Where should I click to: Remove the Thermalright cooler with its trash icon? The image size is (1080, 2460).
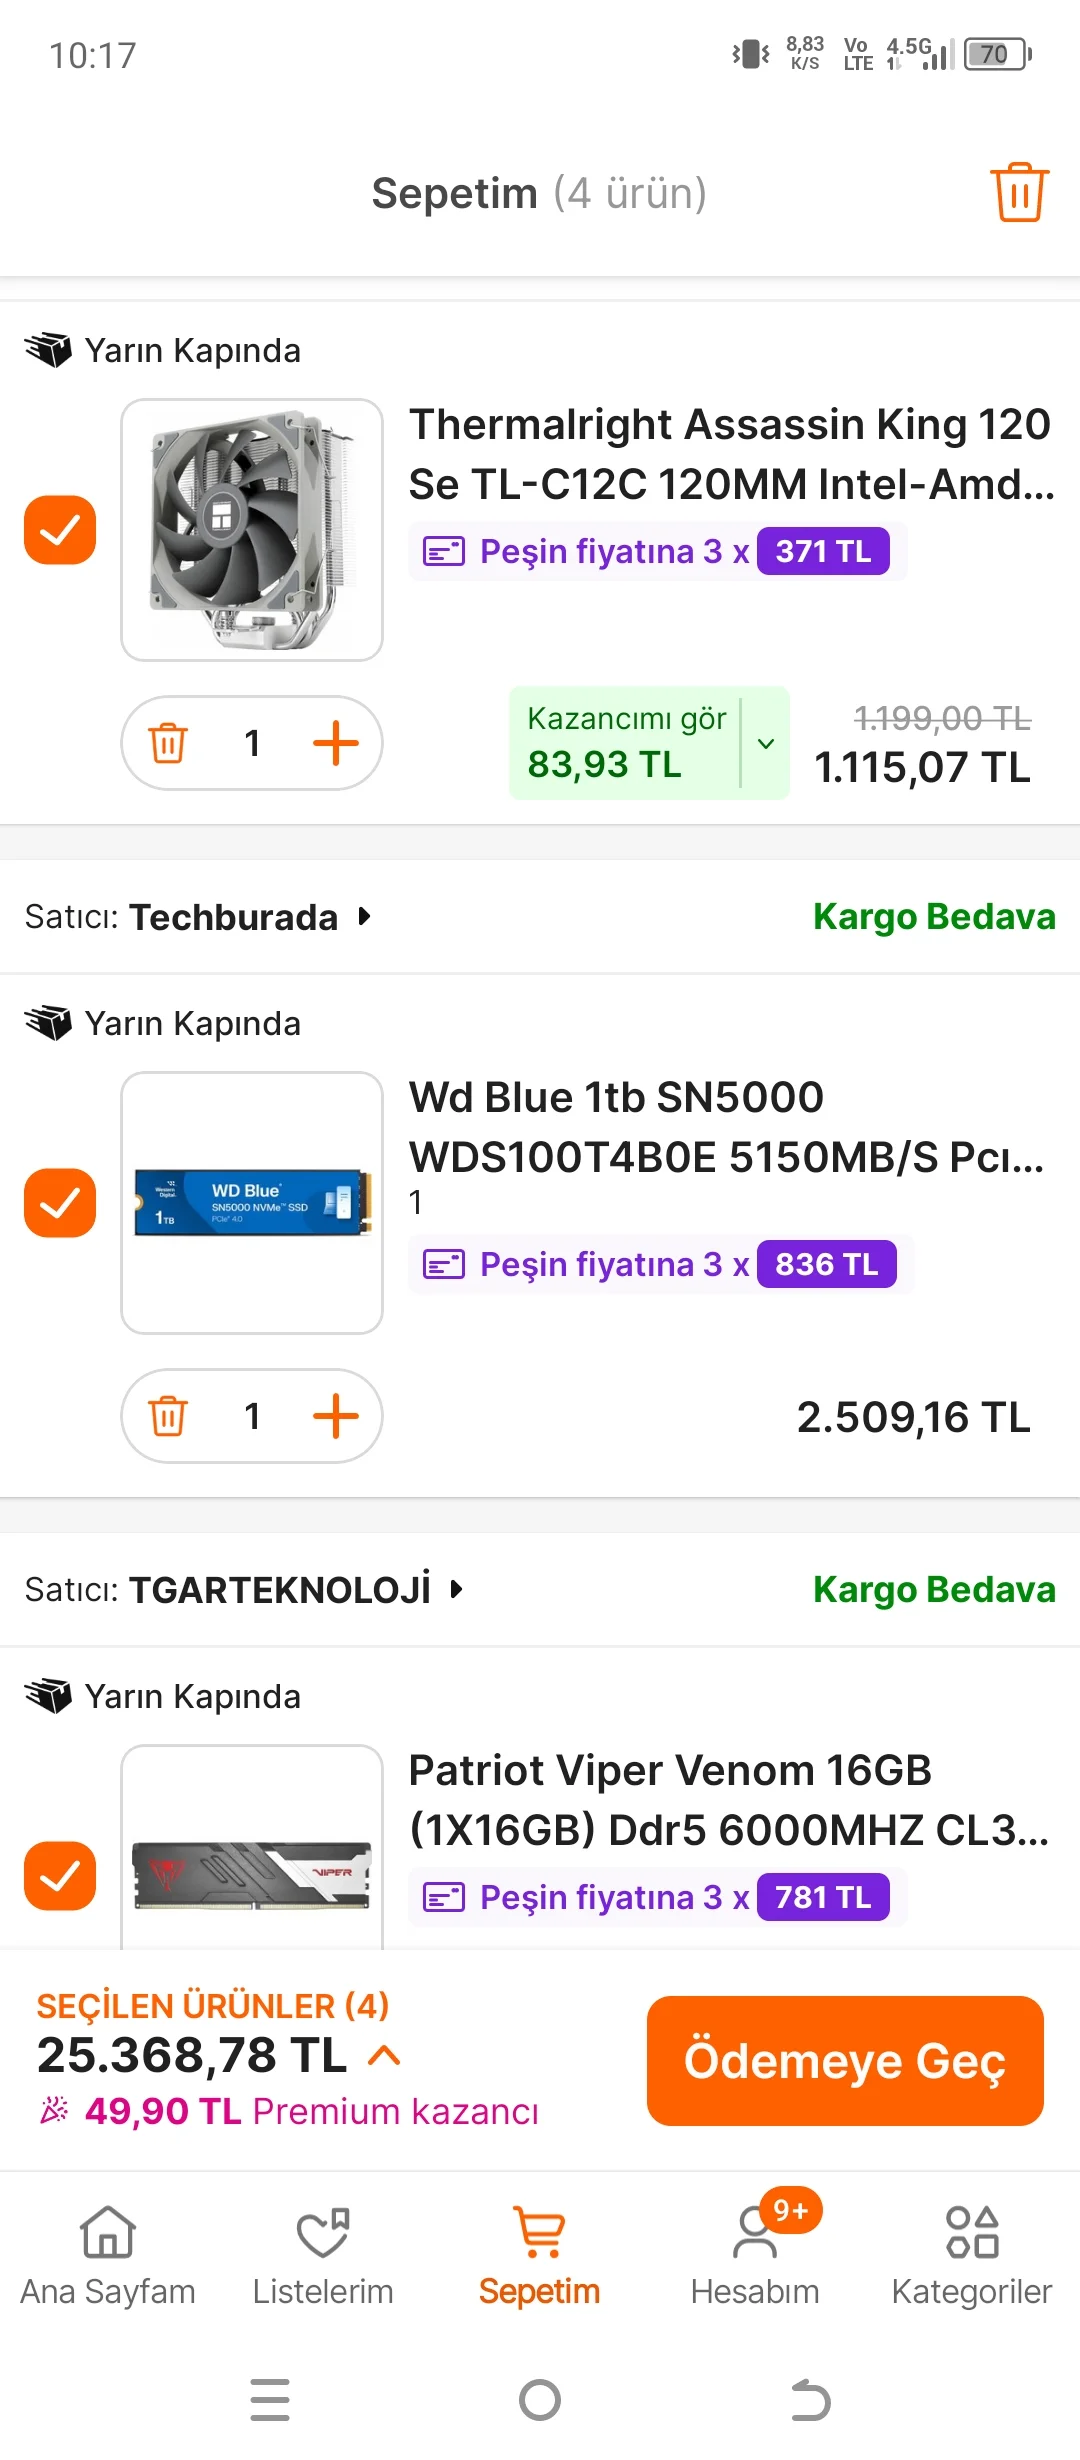[x=168, y=743]
